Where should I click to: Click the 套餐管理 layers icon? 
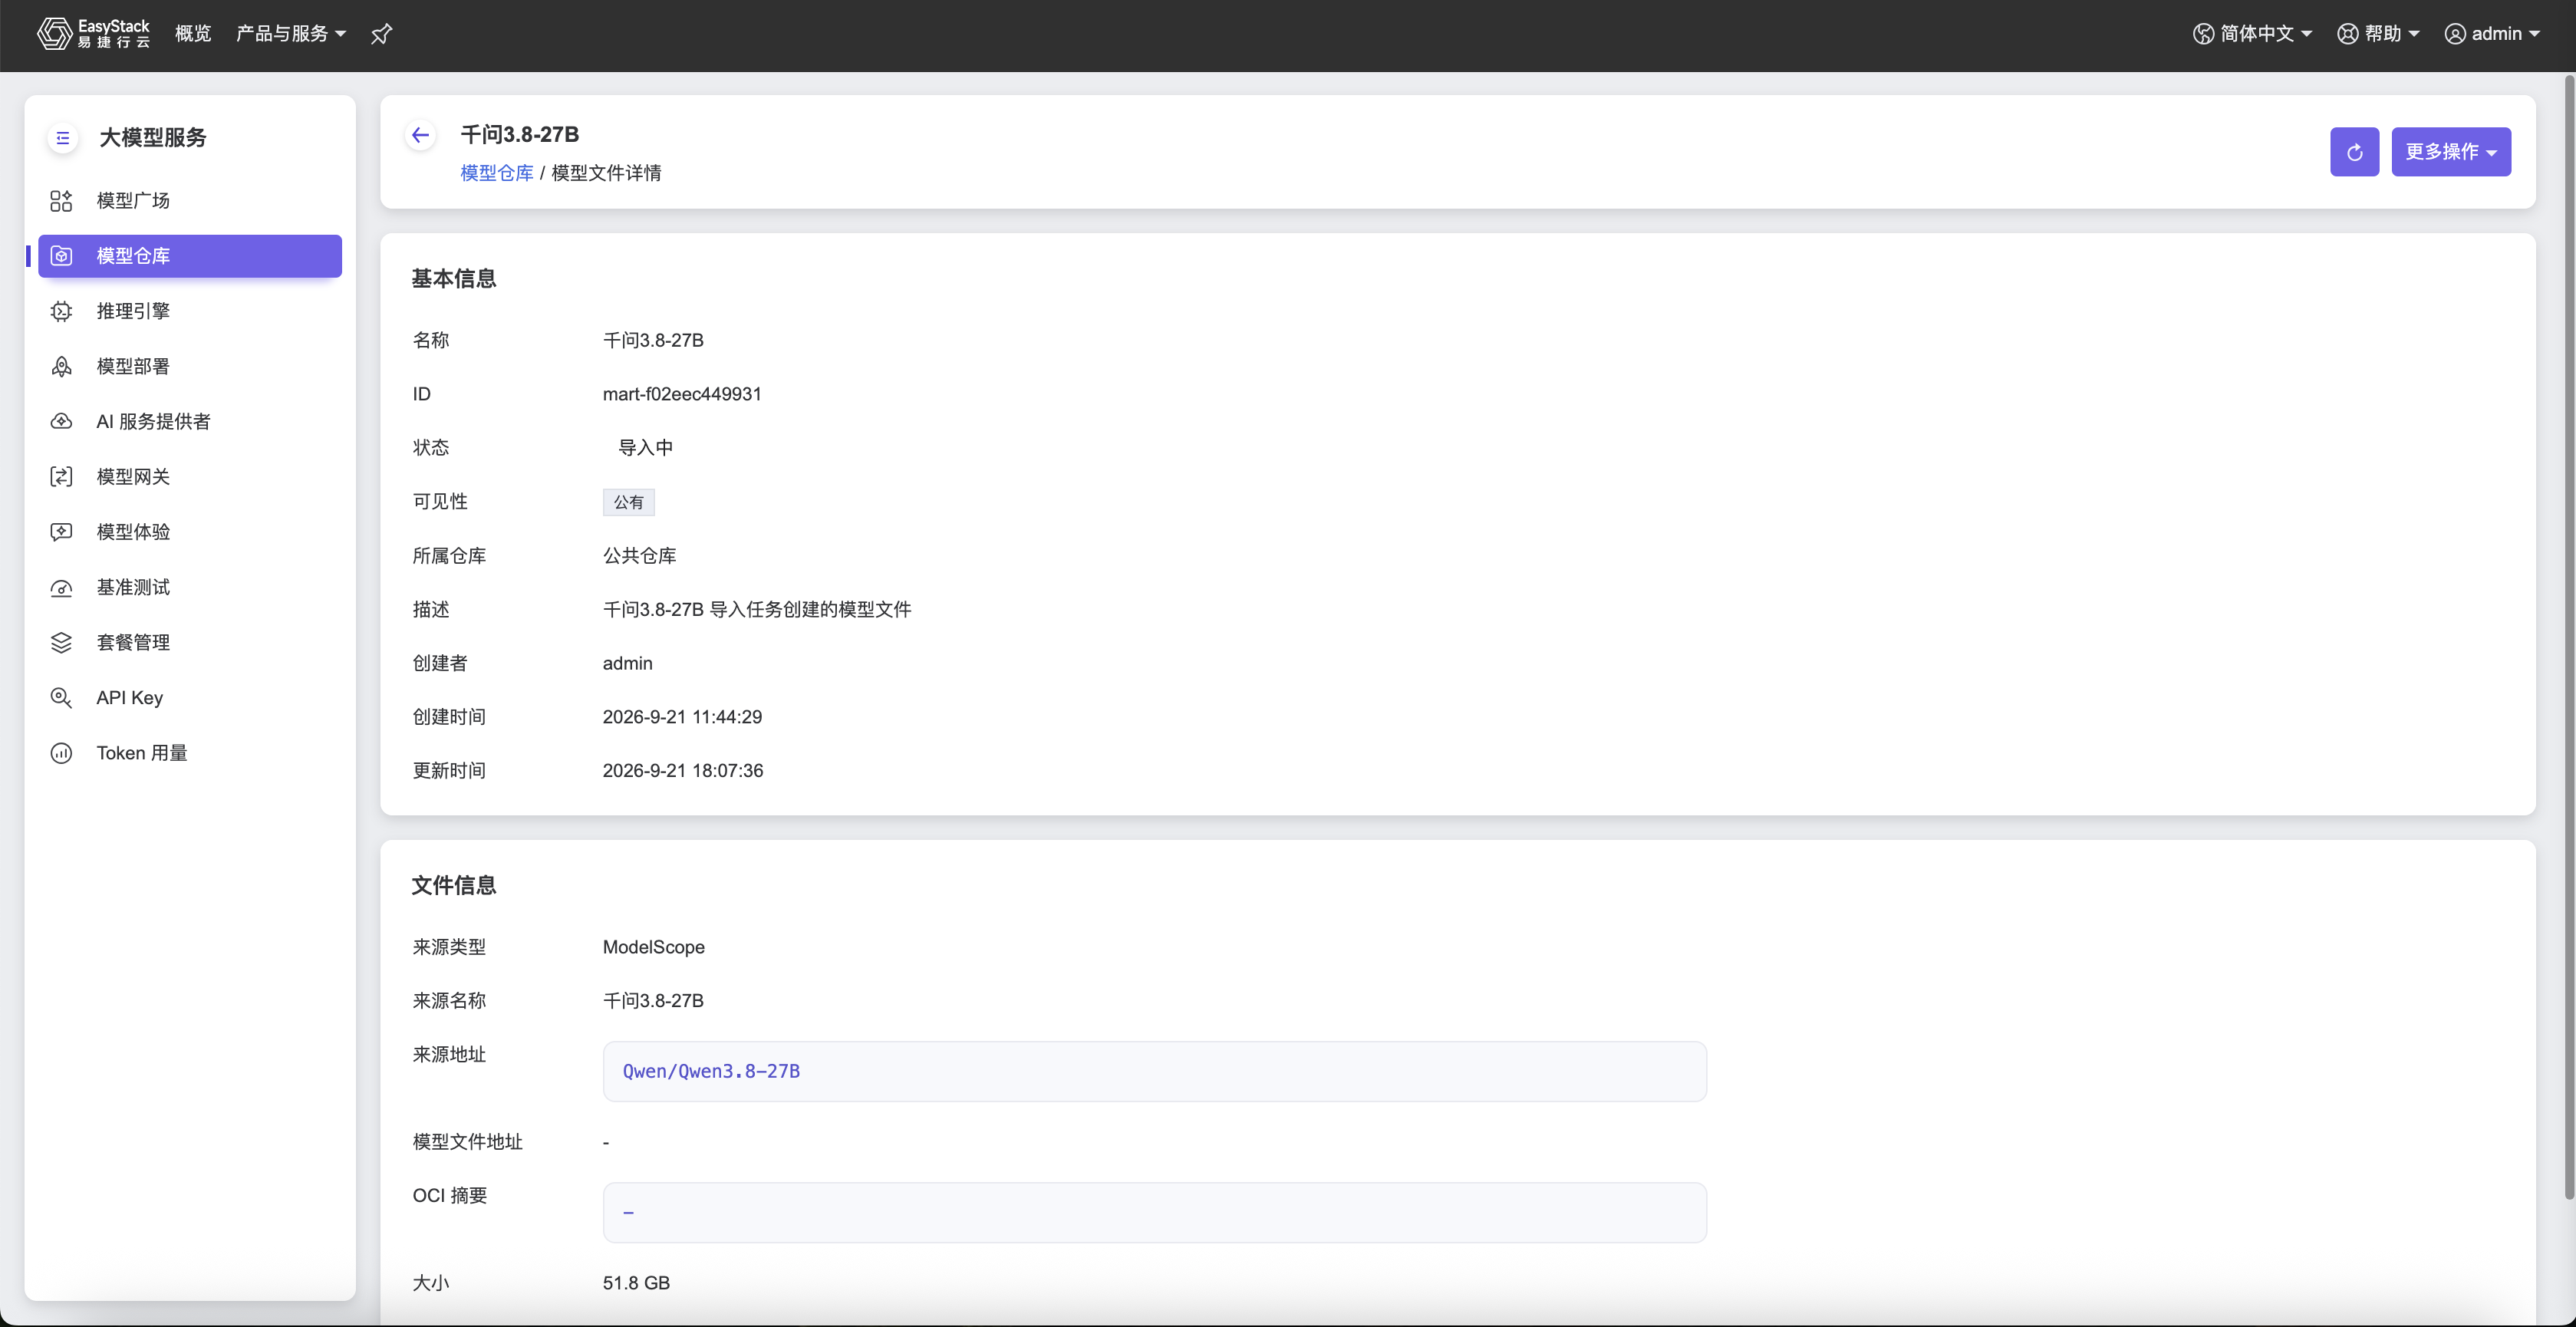point(61,642)
